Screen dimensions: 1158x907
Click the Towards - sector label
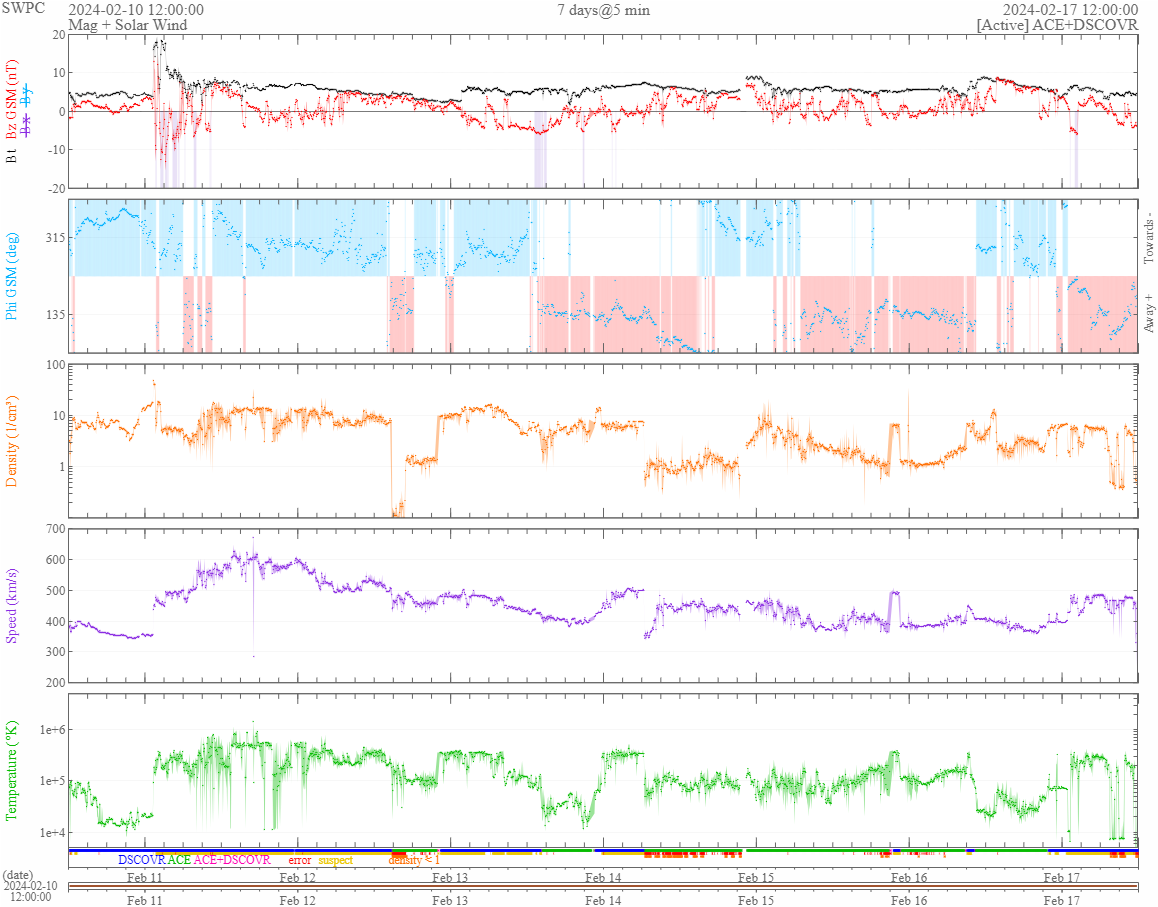pos(1148,239)
